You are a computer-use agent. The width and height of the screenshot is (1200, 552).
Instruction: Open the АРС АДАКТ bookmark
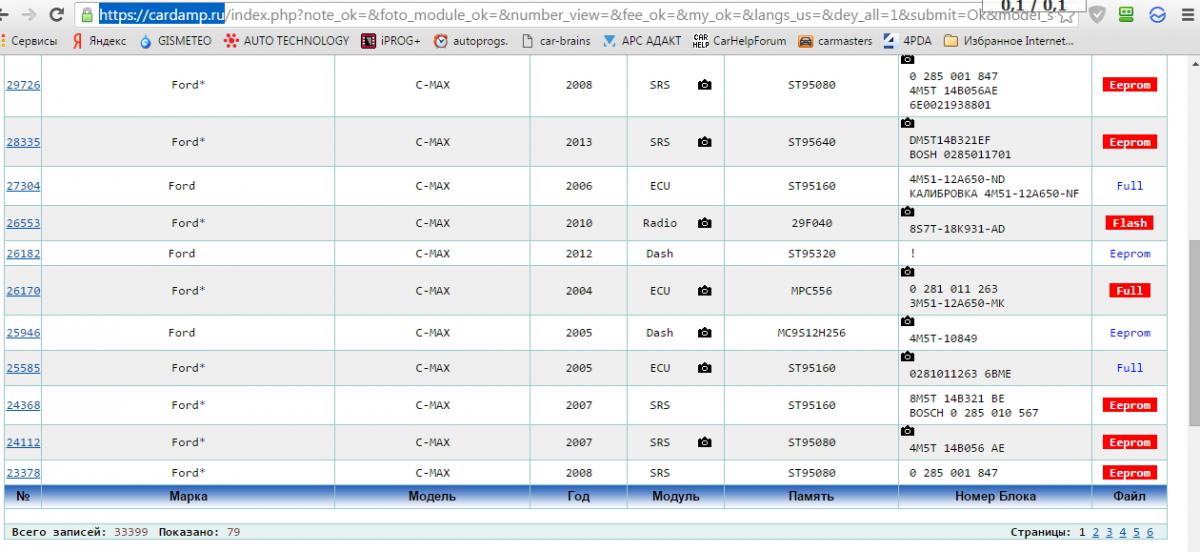coord(642,41)
